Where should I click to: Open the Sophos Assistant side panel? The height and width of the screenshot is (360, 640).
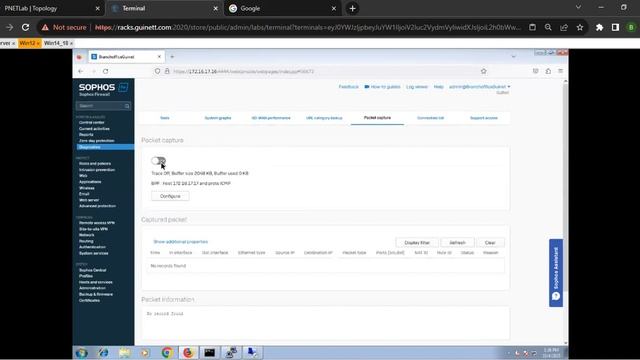coord(556,273)
